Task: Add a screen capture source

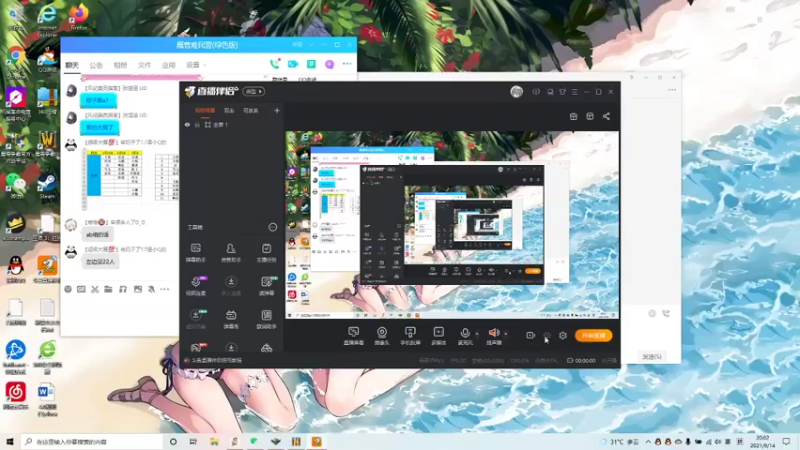Action: tap(354, 336)
